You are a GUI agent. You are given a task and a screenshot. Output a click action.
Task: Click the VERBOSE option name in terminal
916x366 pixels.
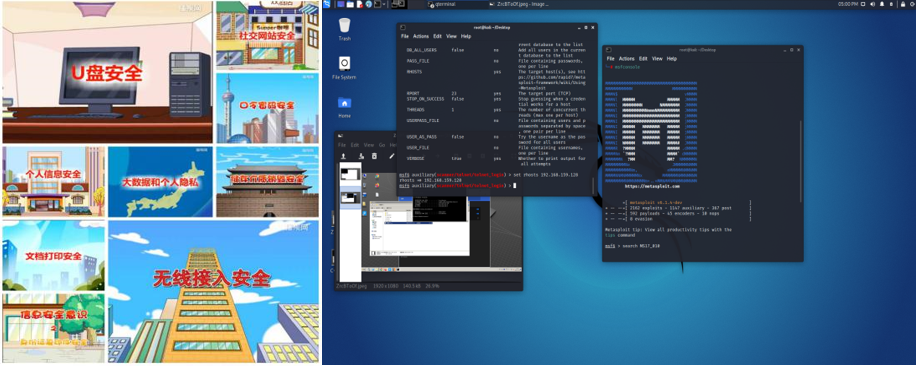pos(415,158)
